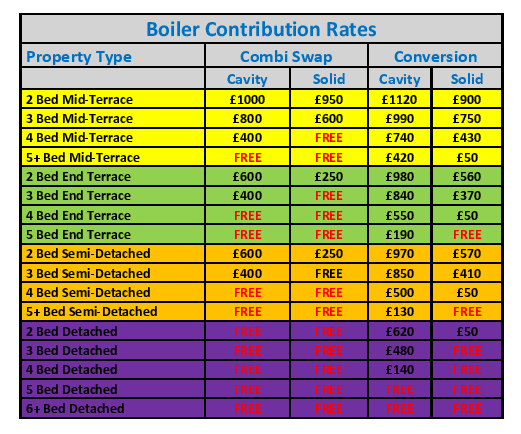Select the £1120 conversion cavity cell
Image resolution: width=521 pixels, height=434 pixels.
[399, 99]
